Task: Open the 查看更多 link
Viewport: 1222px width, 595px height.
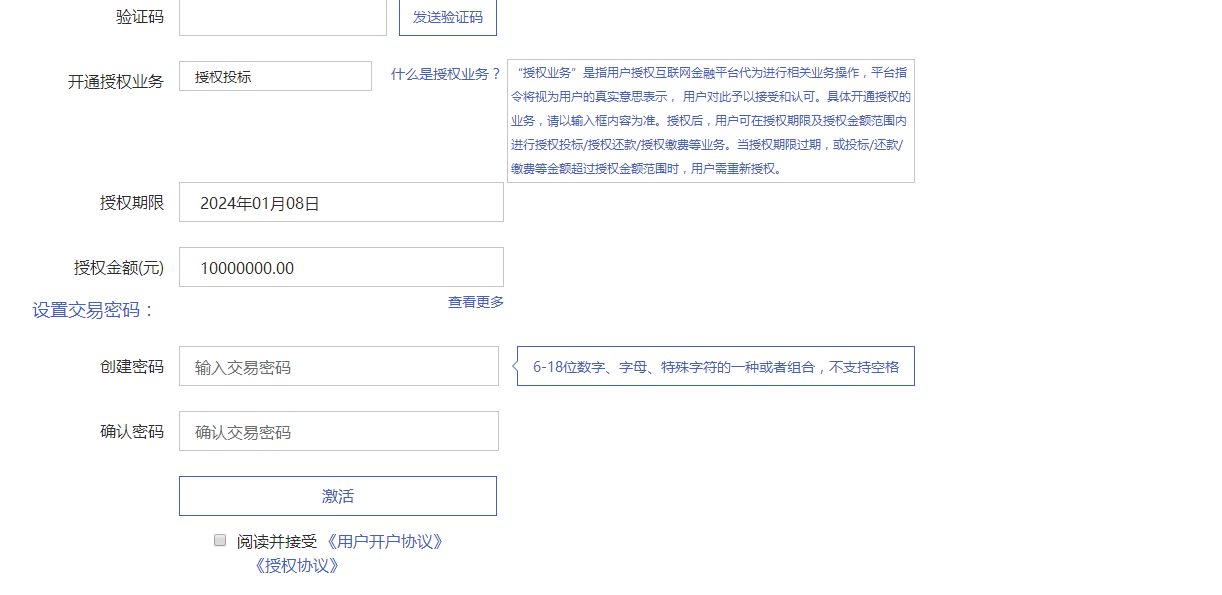Action: click(x=476, y=301)
